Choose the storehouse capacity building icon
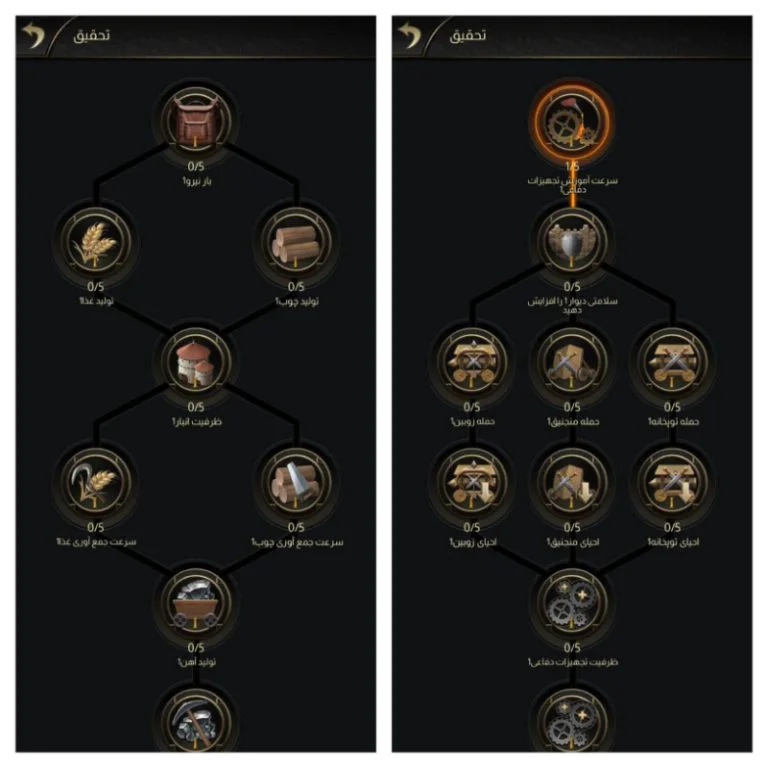This screenshot has width=768, height=768. [x=195, y=361]
